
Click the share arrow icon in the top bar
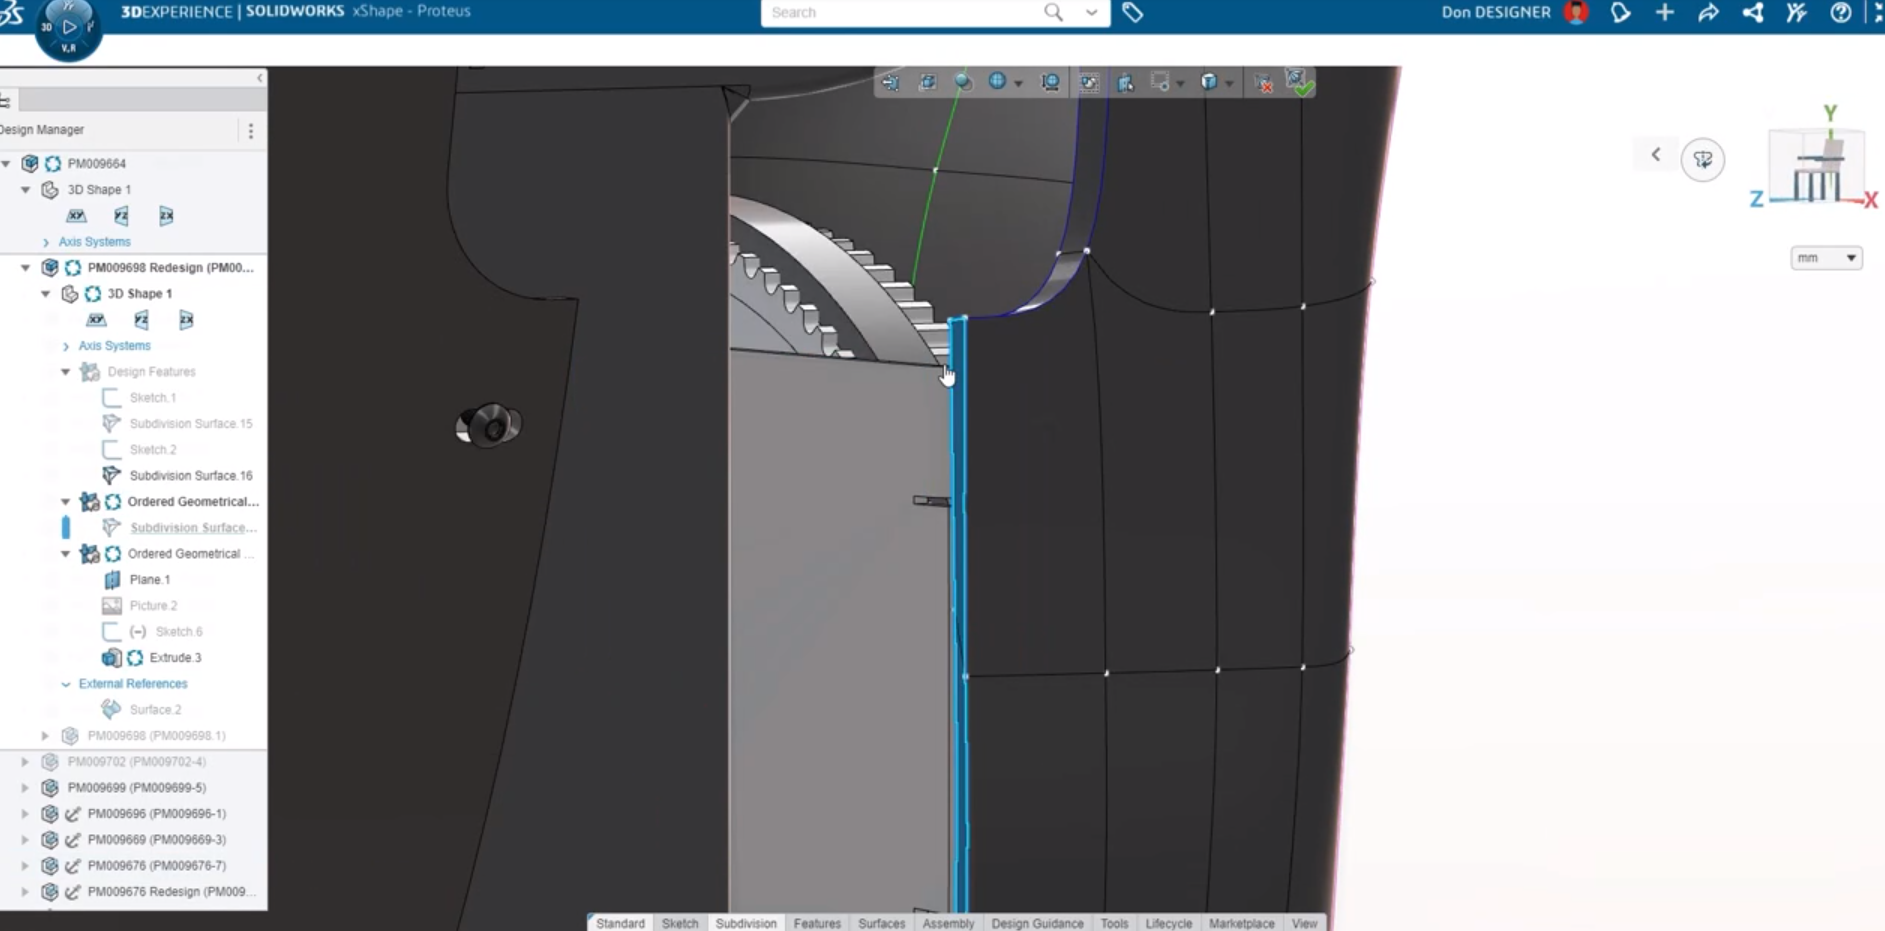1708,13
